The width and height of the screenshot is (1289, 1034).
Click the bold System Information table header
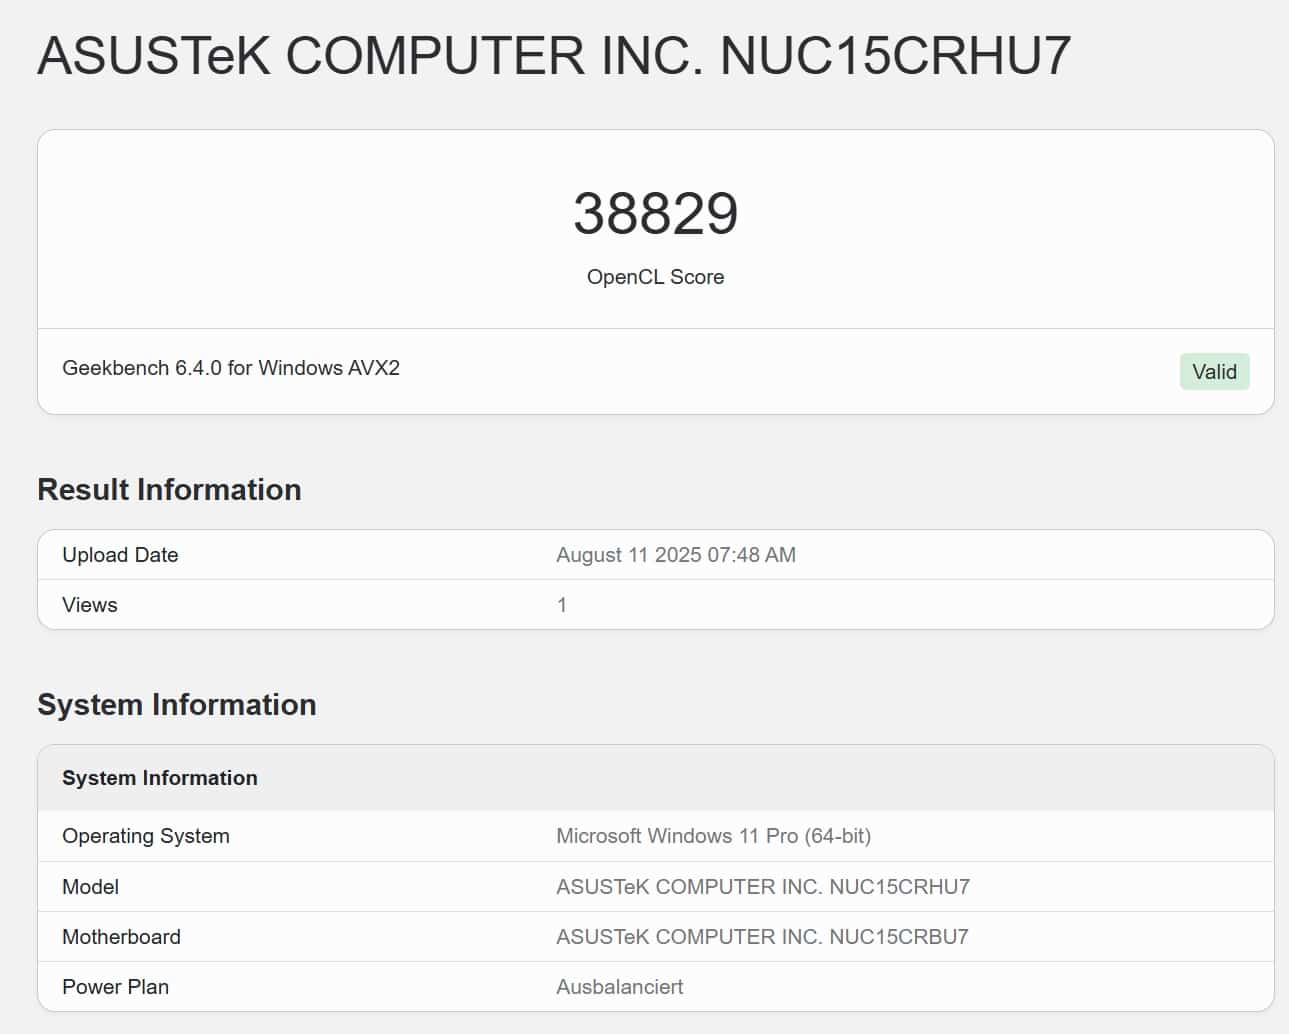click(160, 778)
